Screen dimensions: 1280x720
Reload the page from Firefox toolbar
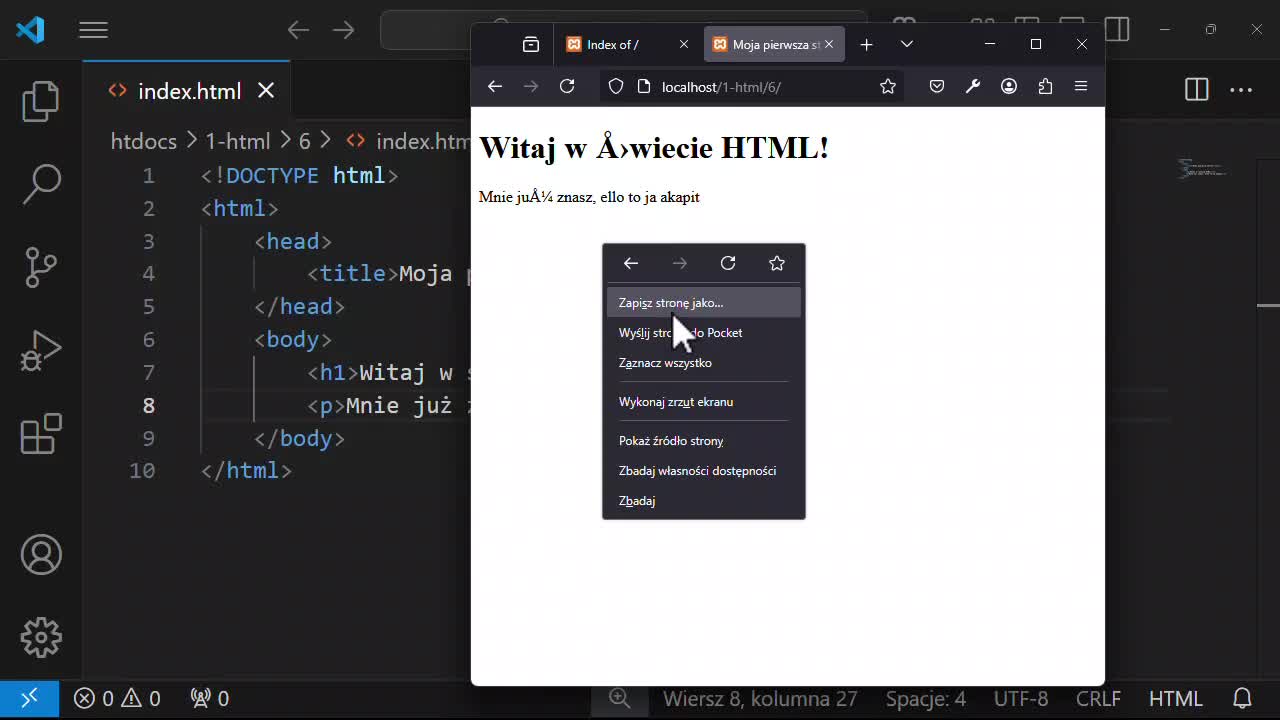click(x=567, y=87)
